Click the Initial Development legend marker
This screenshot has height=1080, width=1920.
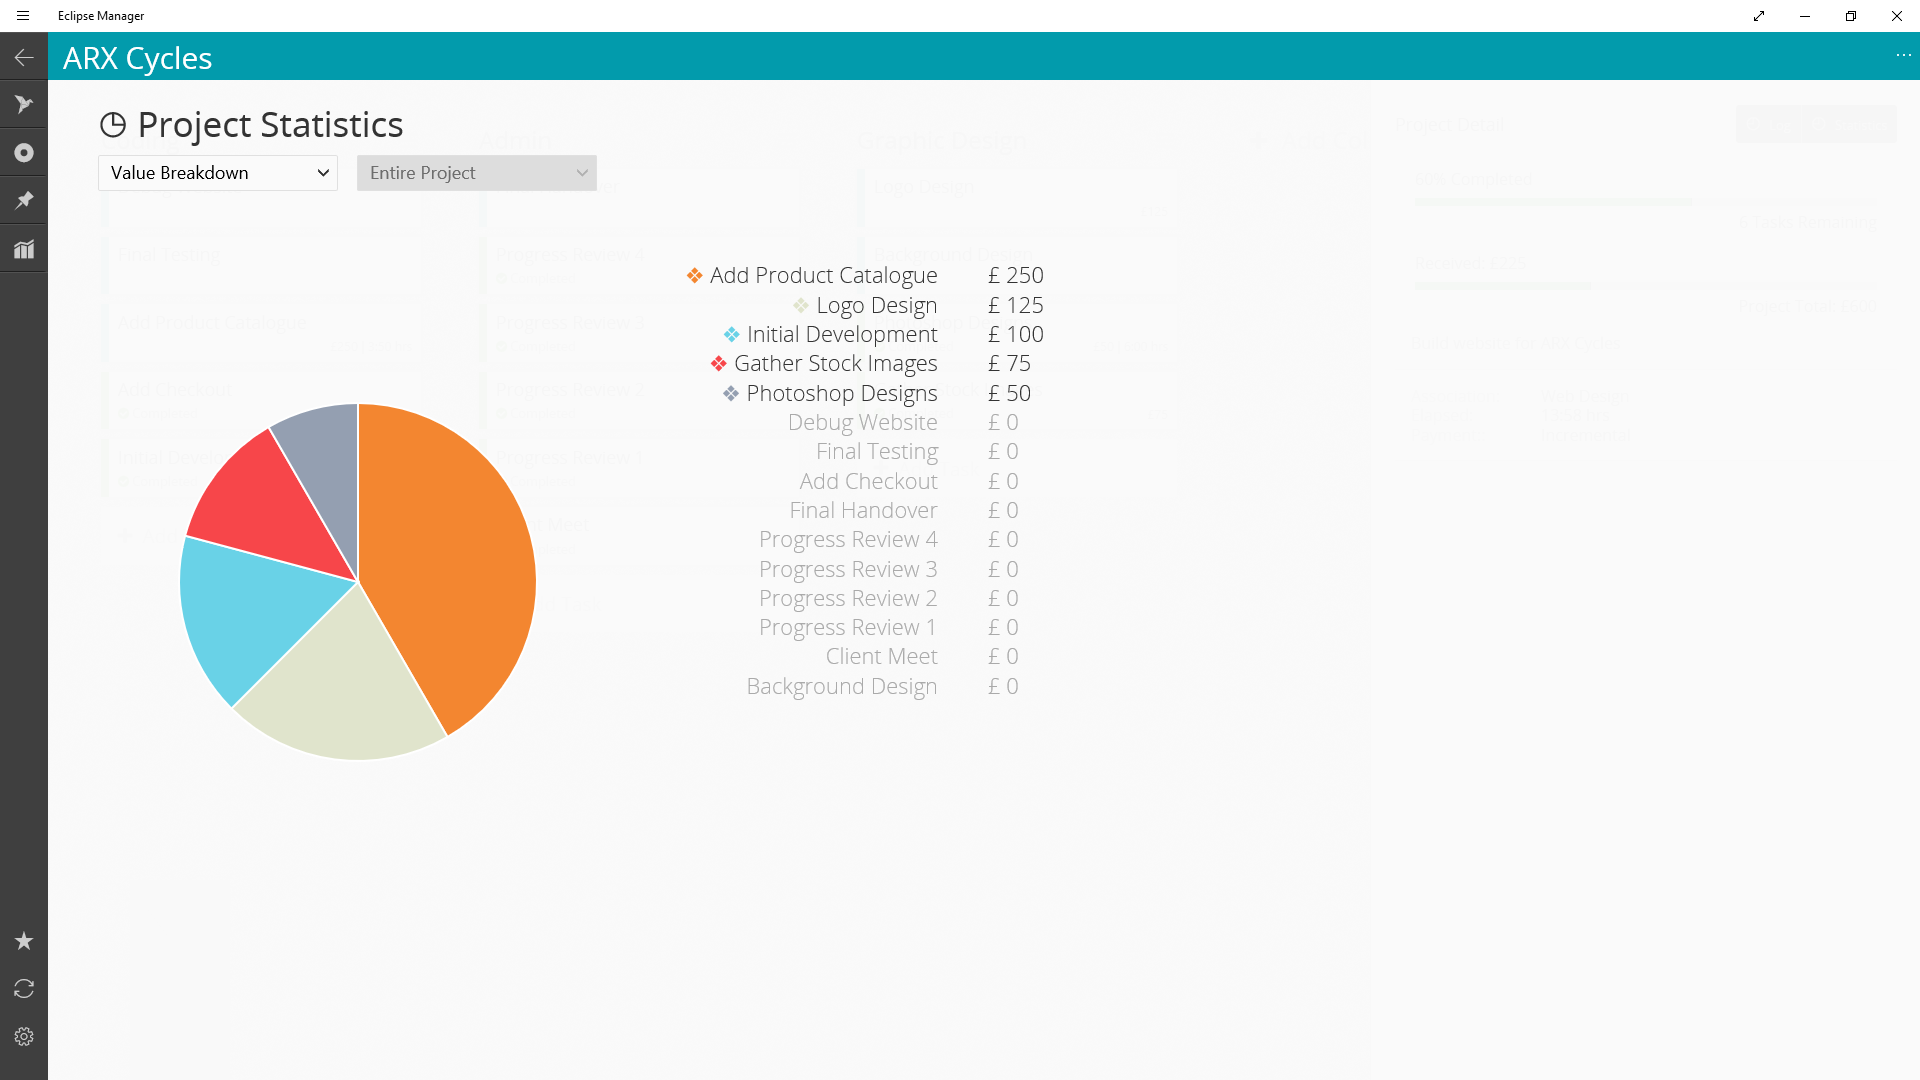coord(732,335)
